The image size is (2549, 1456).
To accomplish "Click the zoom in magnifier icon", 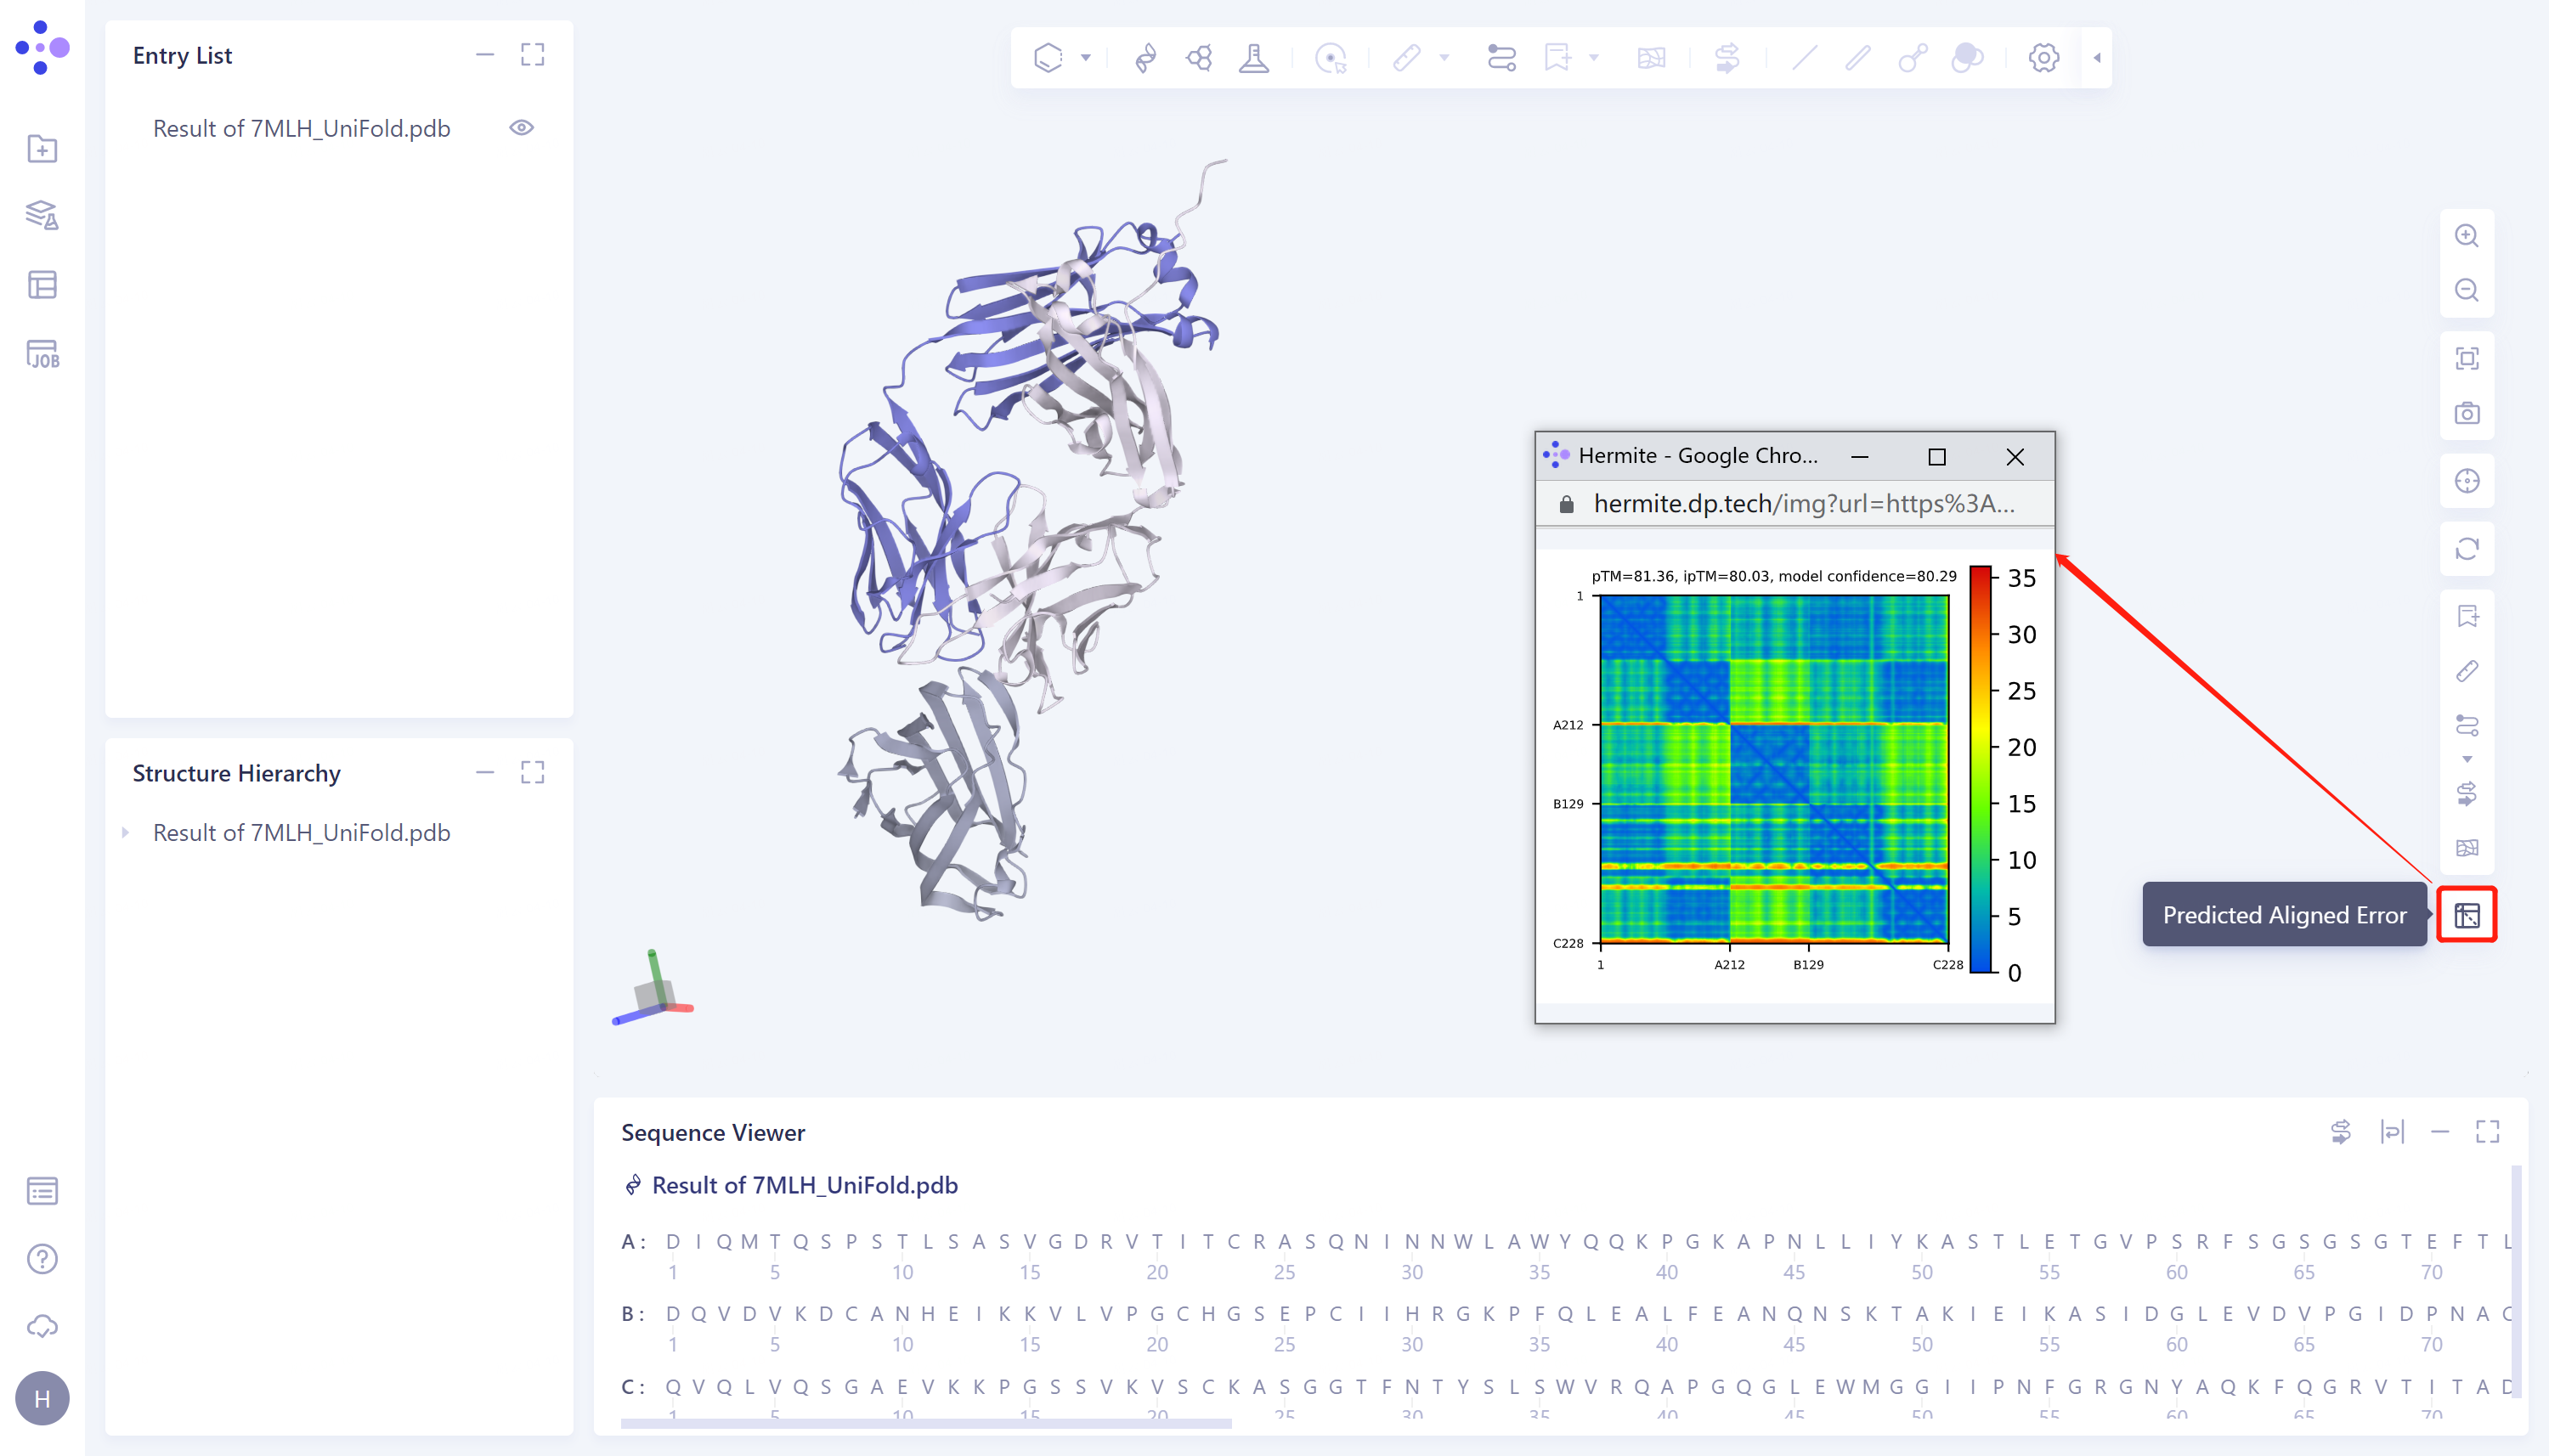I will coord(2466,236).
